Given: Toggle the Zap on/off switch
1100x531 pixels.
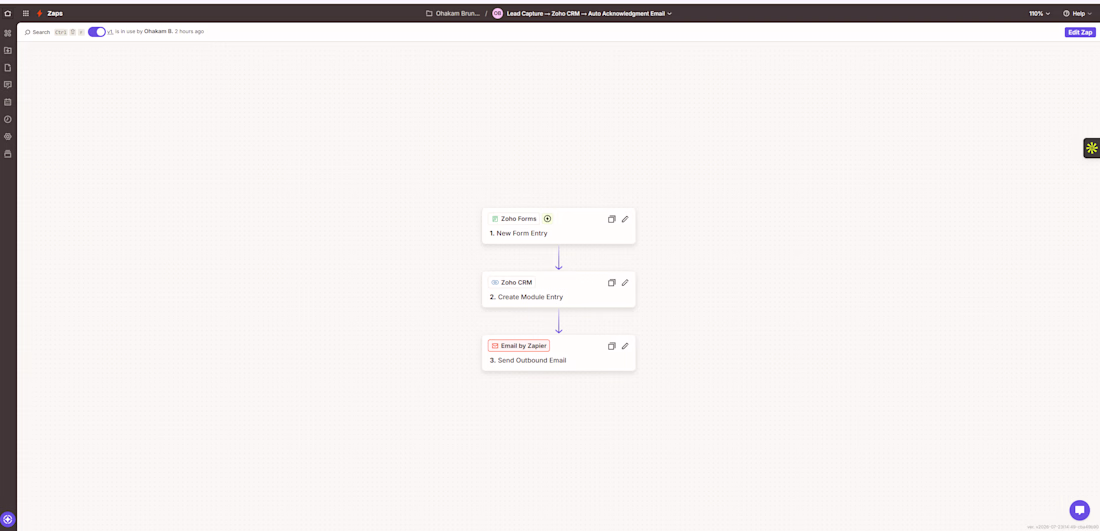Looking at the screenshot, I should tap(97, 32).
